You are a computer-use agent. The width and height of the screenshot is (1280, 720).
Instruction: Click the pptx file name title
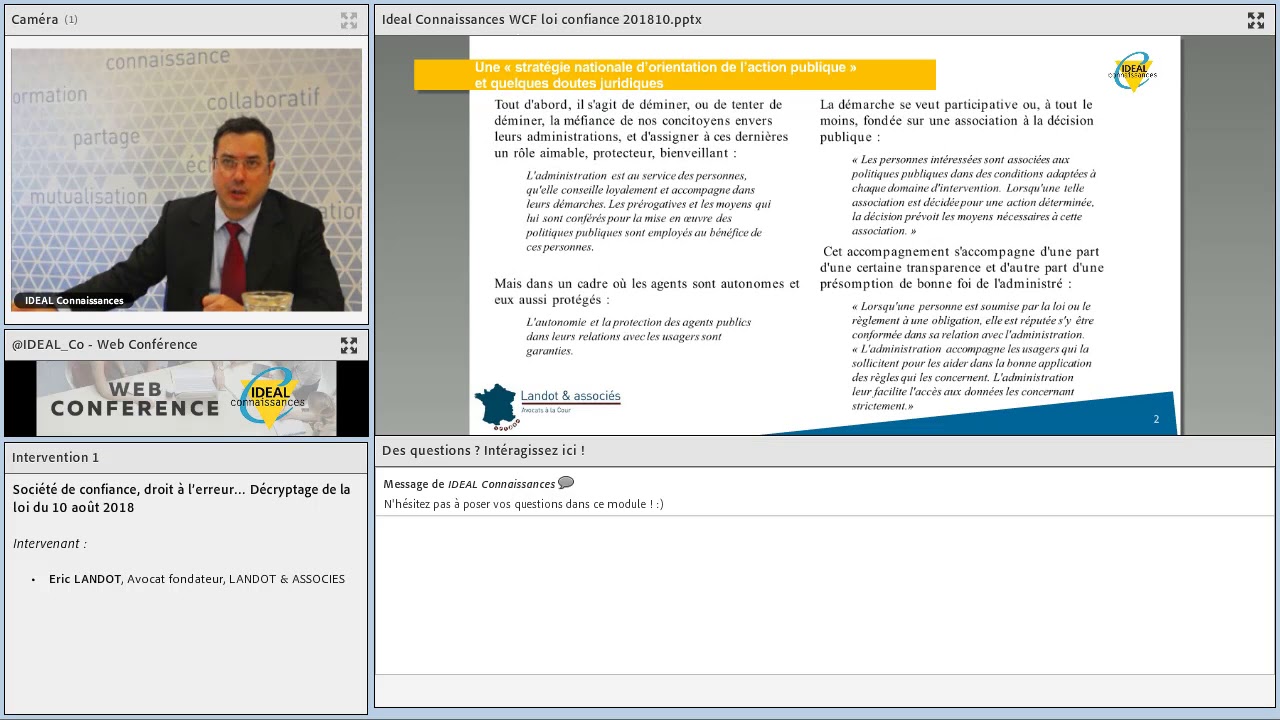tap(541, 19)
